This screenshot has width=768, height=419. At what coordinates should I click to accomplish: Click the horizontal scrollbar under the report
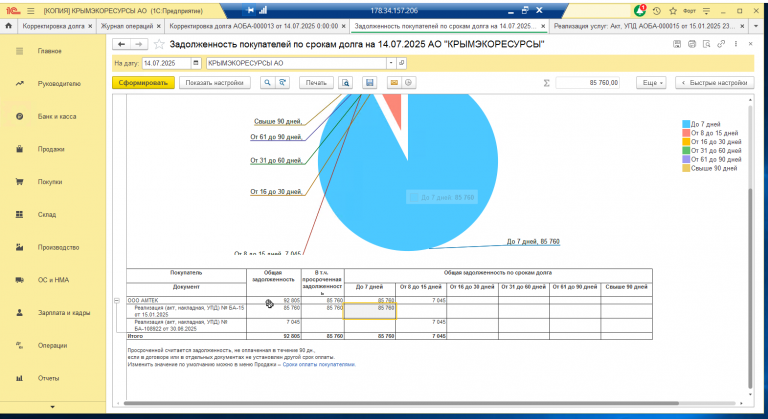401,403
